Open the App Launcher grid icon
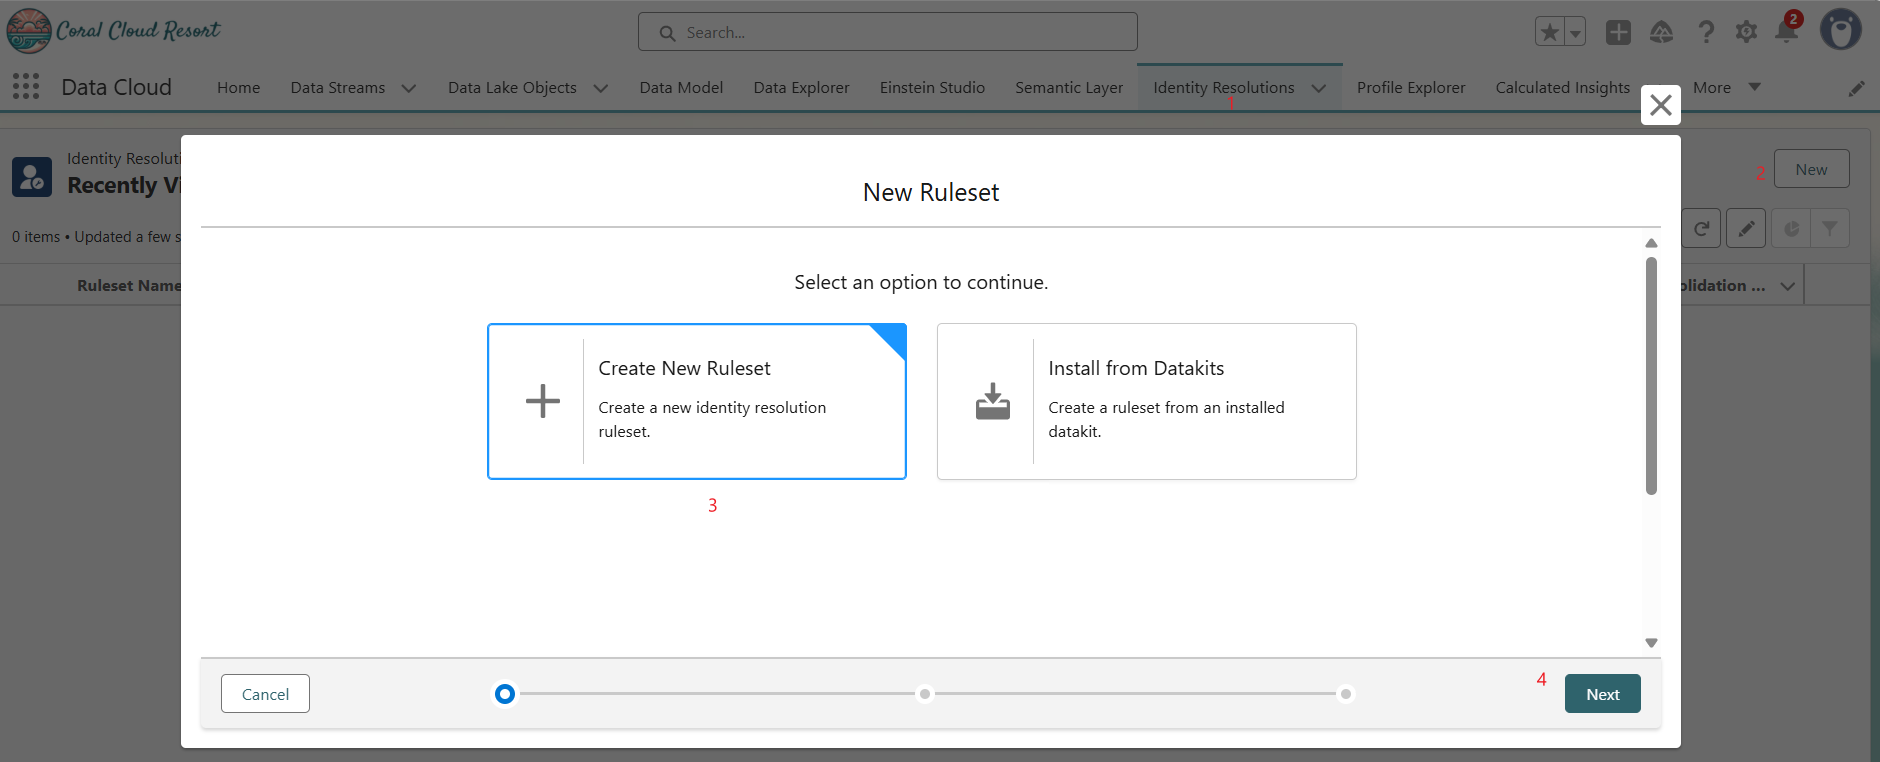The width and height of the screenshot is (1880, 762). point(26,87)
